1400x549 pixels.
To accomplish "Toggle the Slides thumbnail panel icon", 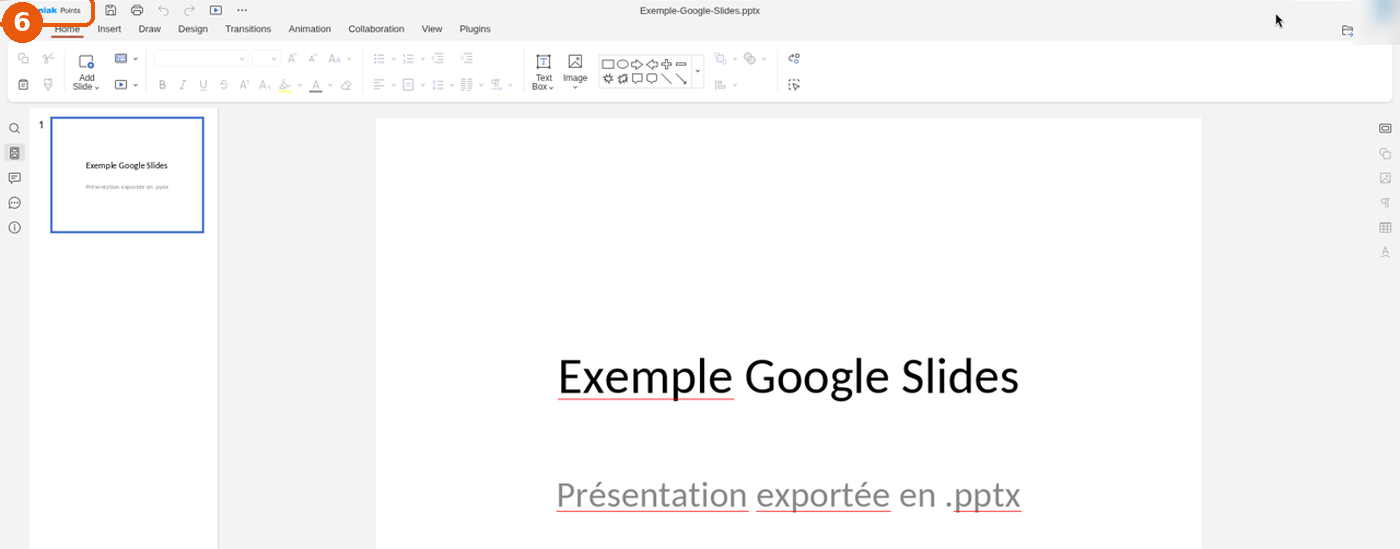I will click(14, 153).
